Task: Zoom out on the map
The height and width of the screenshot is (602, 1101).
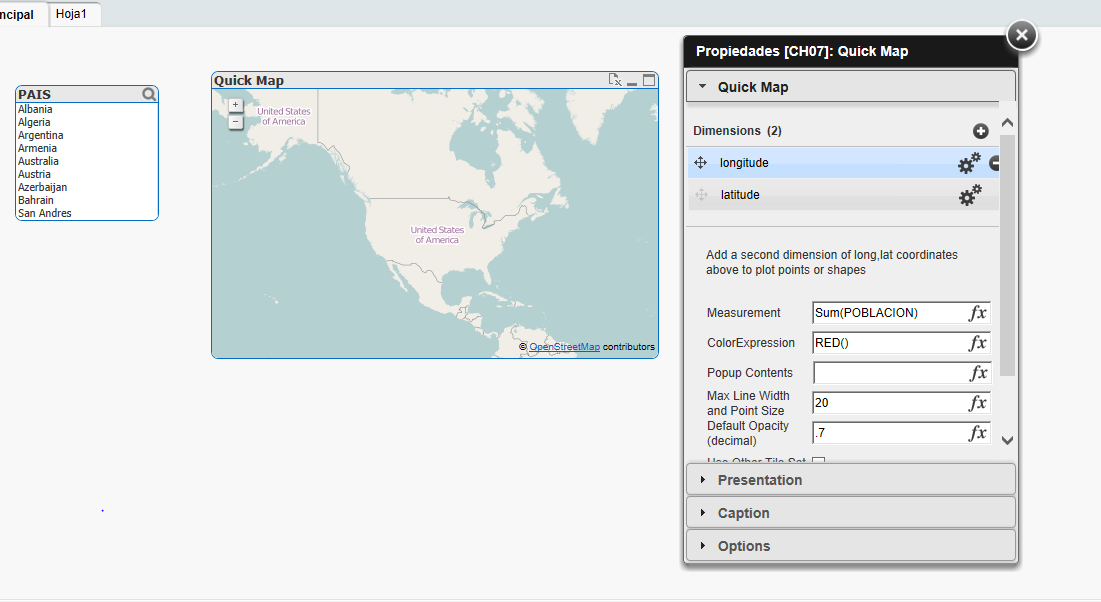Action: 235,122
